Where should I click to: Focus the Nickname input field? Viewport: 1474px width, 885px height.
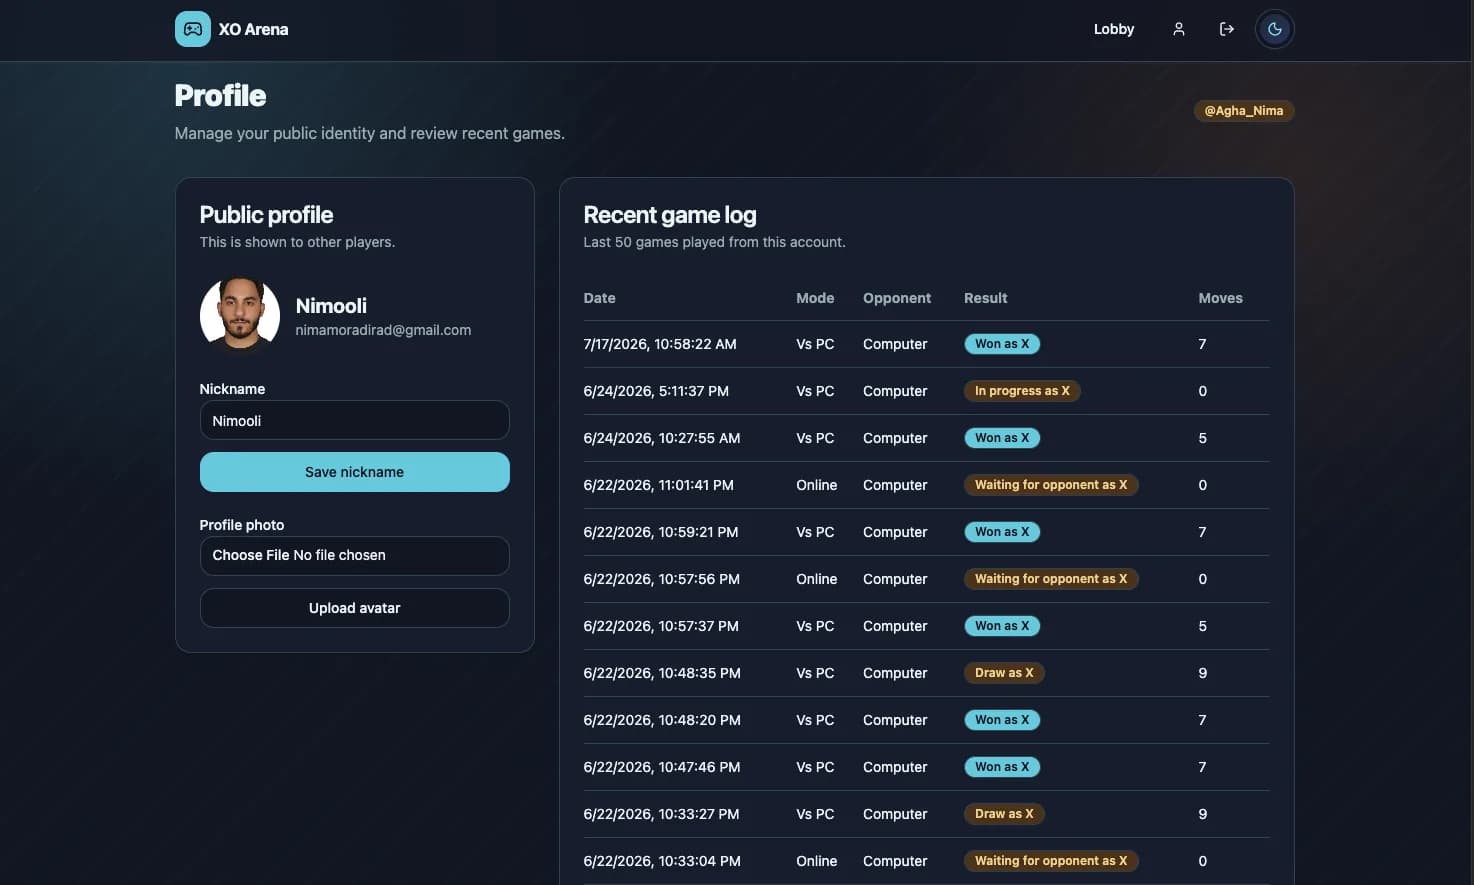[354, 421]
